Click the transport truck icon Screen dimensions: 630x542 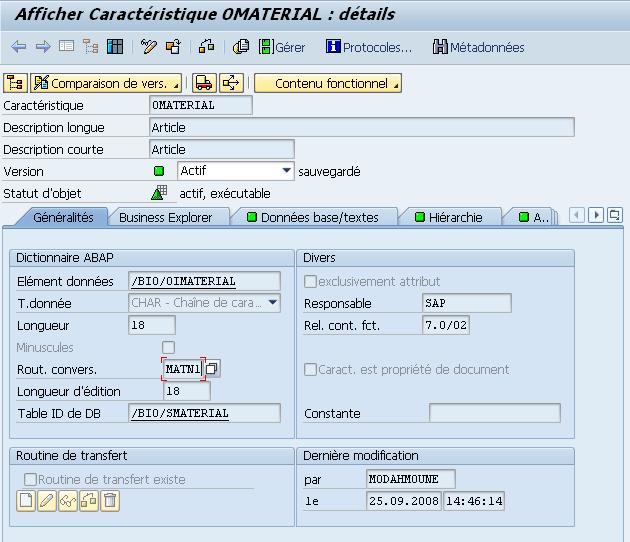204,83
